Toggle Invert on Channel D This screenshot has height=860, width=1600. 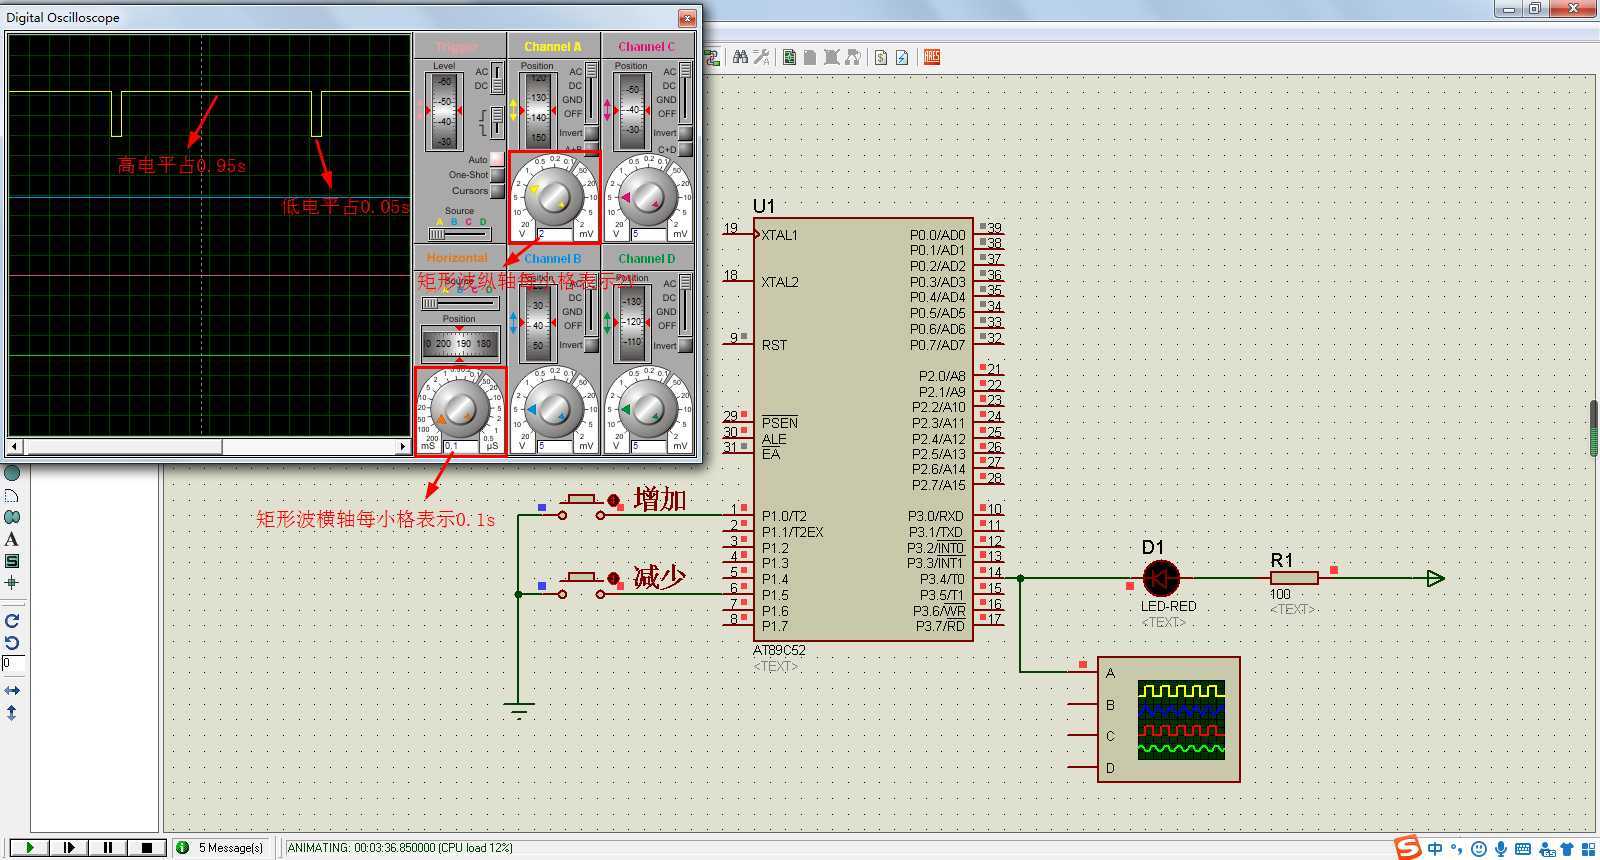point(685,345)
